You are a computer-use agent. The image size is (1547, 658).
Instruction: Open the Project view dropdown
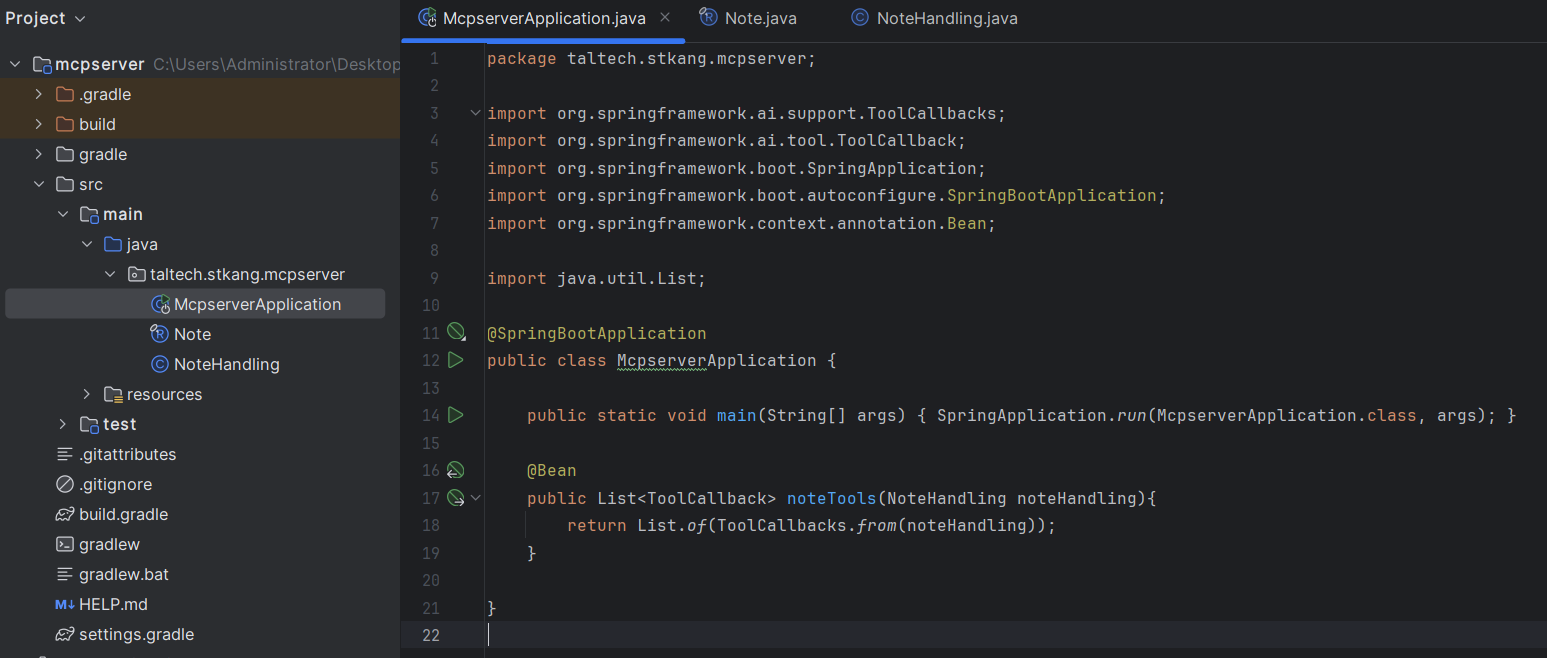click(x=46, y=18)
